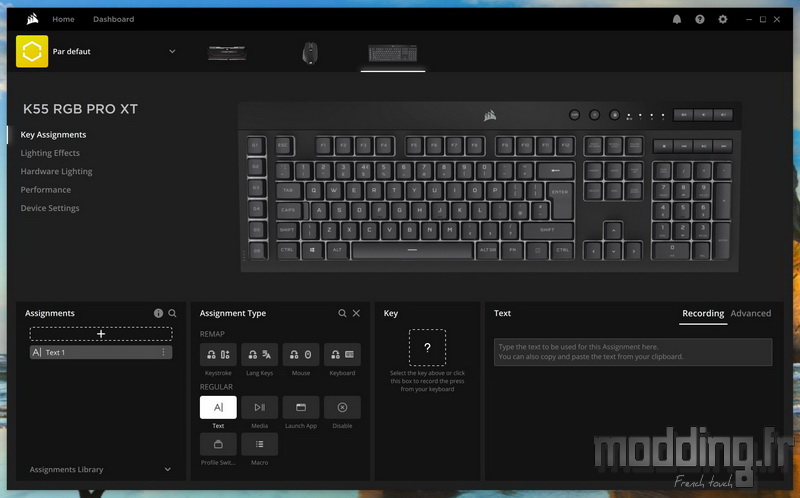
Task: Open Hardware Lighting section
Action: pyautogui.click(x=56, y=171)
